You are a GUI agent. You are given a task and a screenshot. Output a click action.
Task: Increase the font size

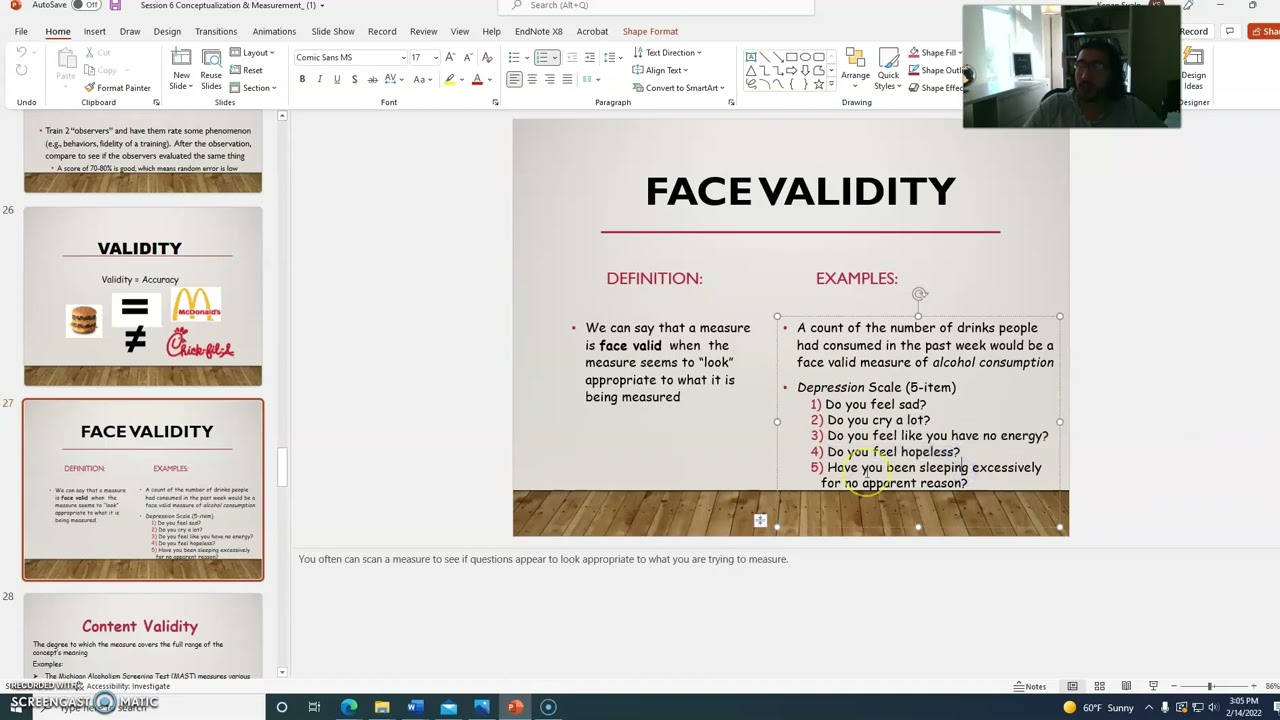coord(450,57)
